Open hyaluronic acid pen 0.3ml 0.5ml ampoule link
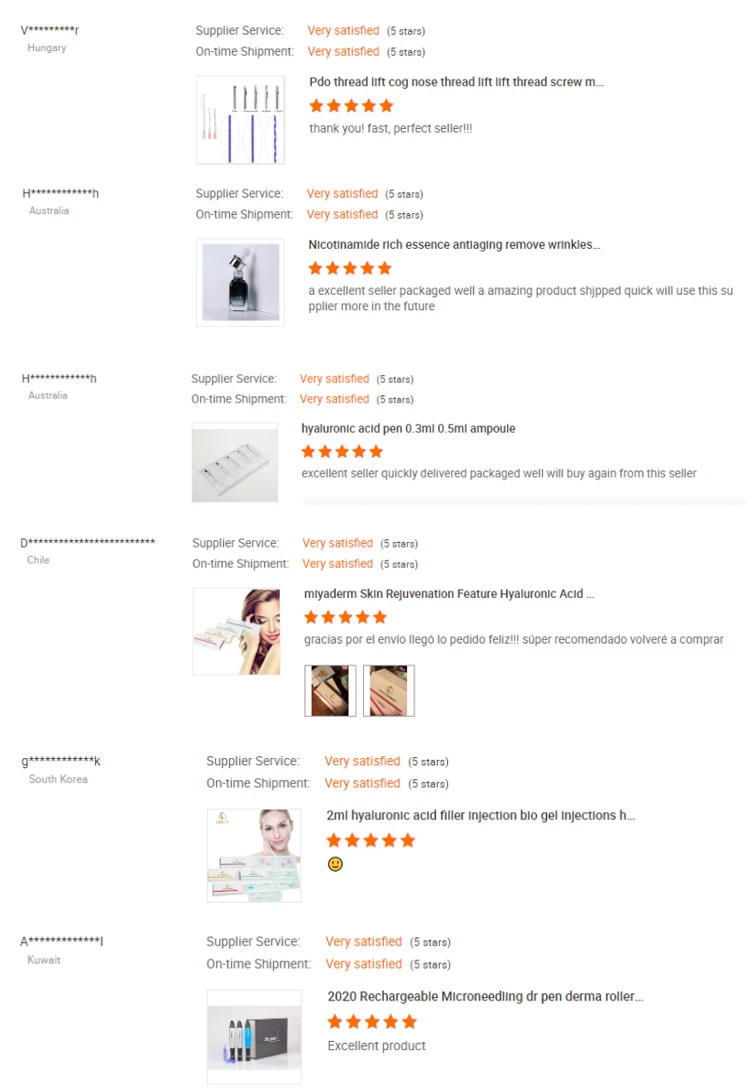The image size is (750, 1089). pos(408,429)
